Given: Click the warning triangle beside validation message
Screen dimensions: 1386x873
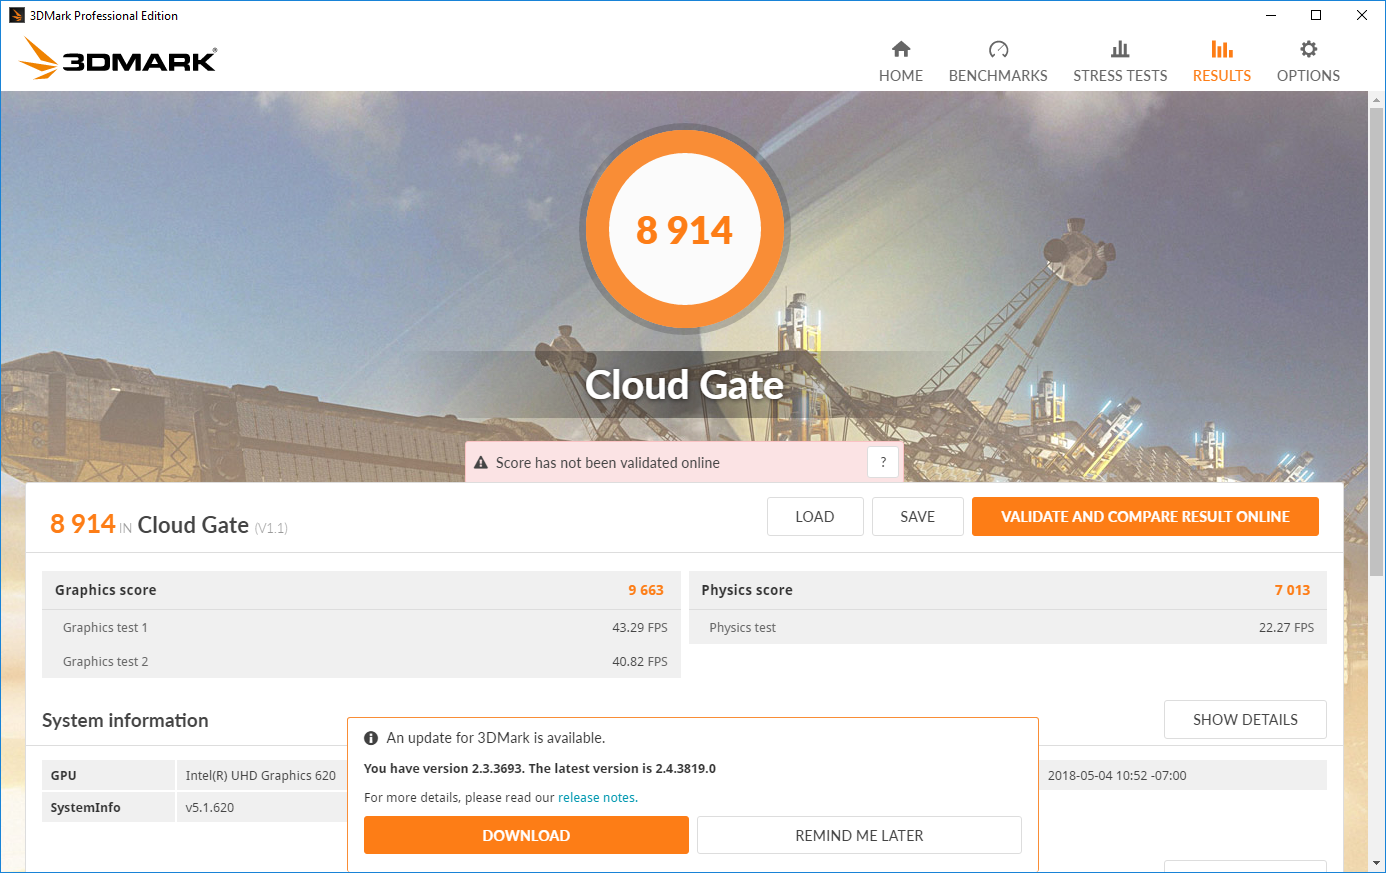Looking at the screenshot, I should pos(480,463).
